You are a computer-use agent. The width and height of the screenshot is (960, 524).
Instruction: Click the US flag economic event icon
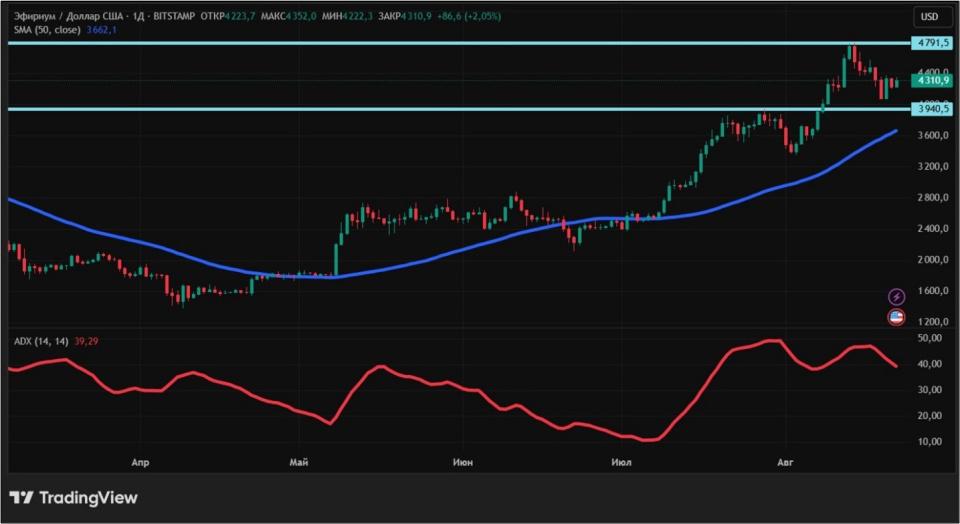[x=897, y=318]
